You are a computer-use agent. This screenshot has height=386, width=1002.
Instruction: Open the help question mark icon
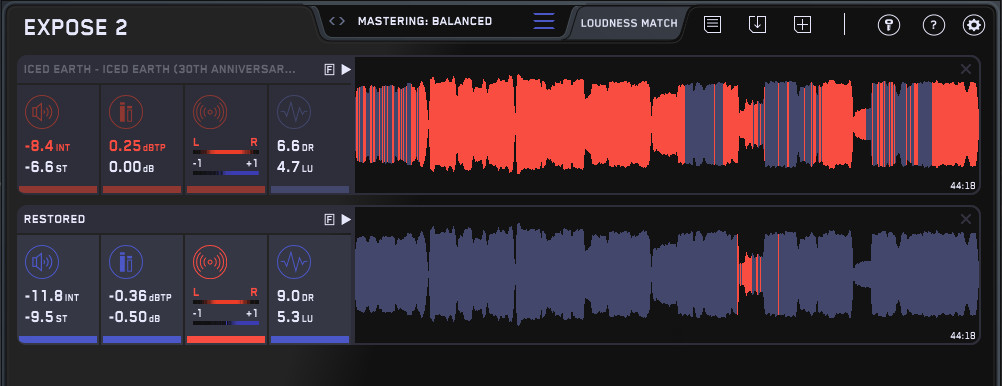pyautogui.click(x=934, y=26)
